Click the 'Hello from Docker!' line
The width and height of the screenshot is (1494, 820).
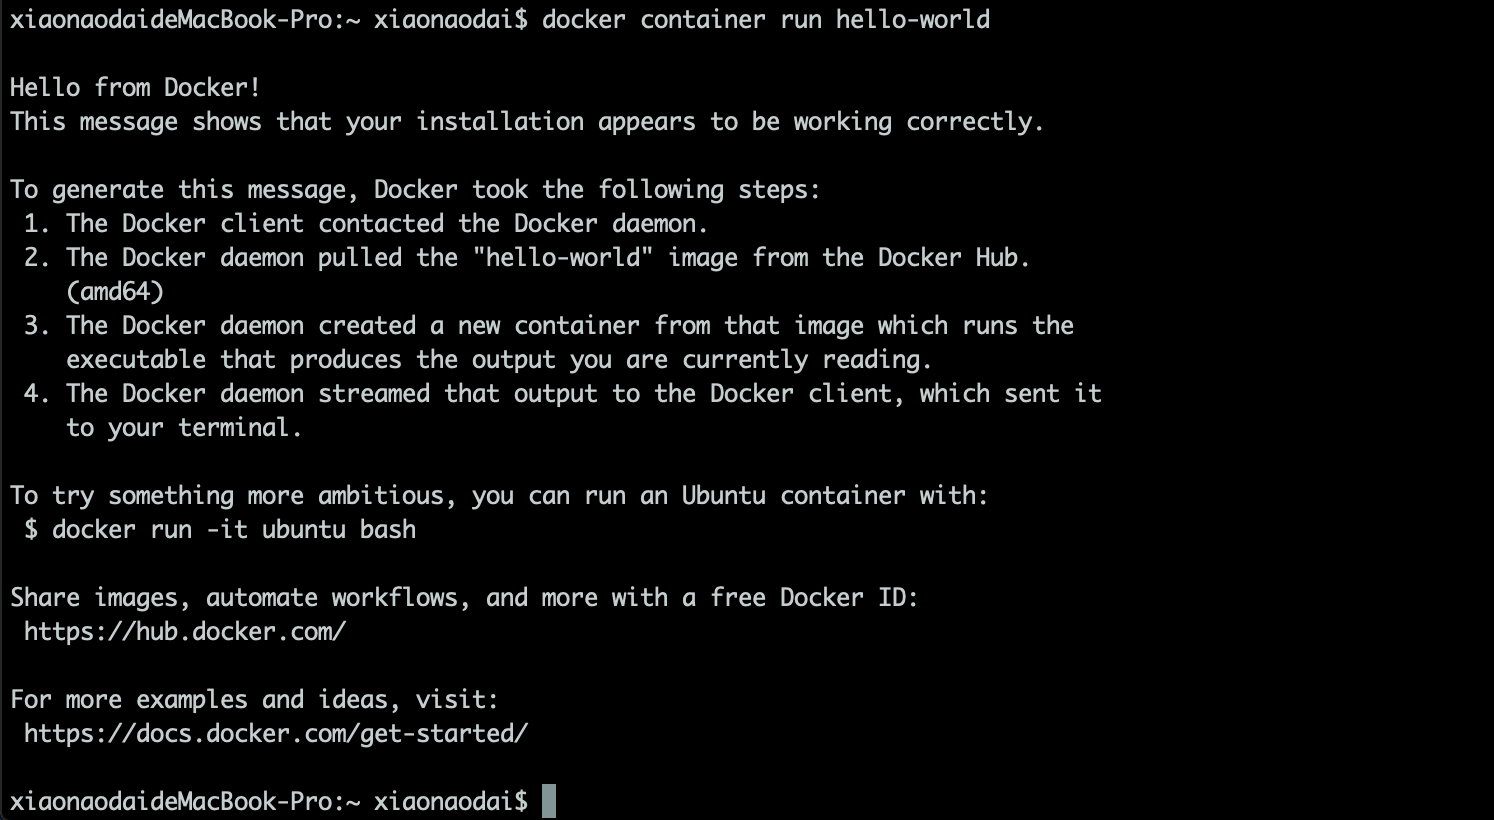[135, 88]
